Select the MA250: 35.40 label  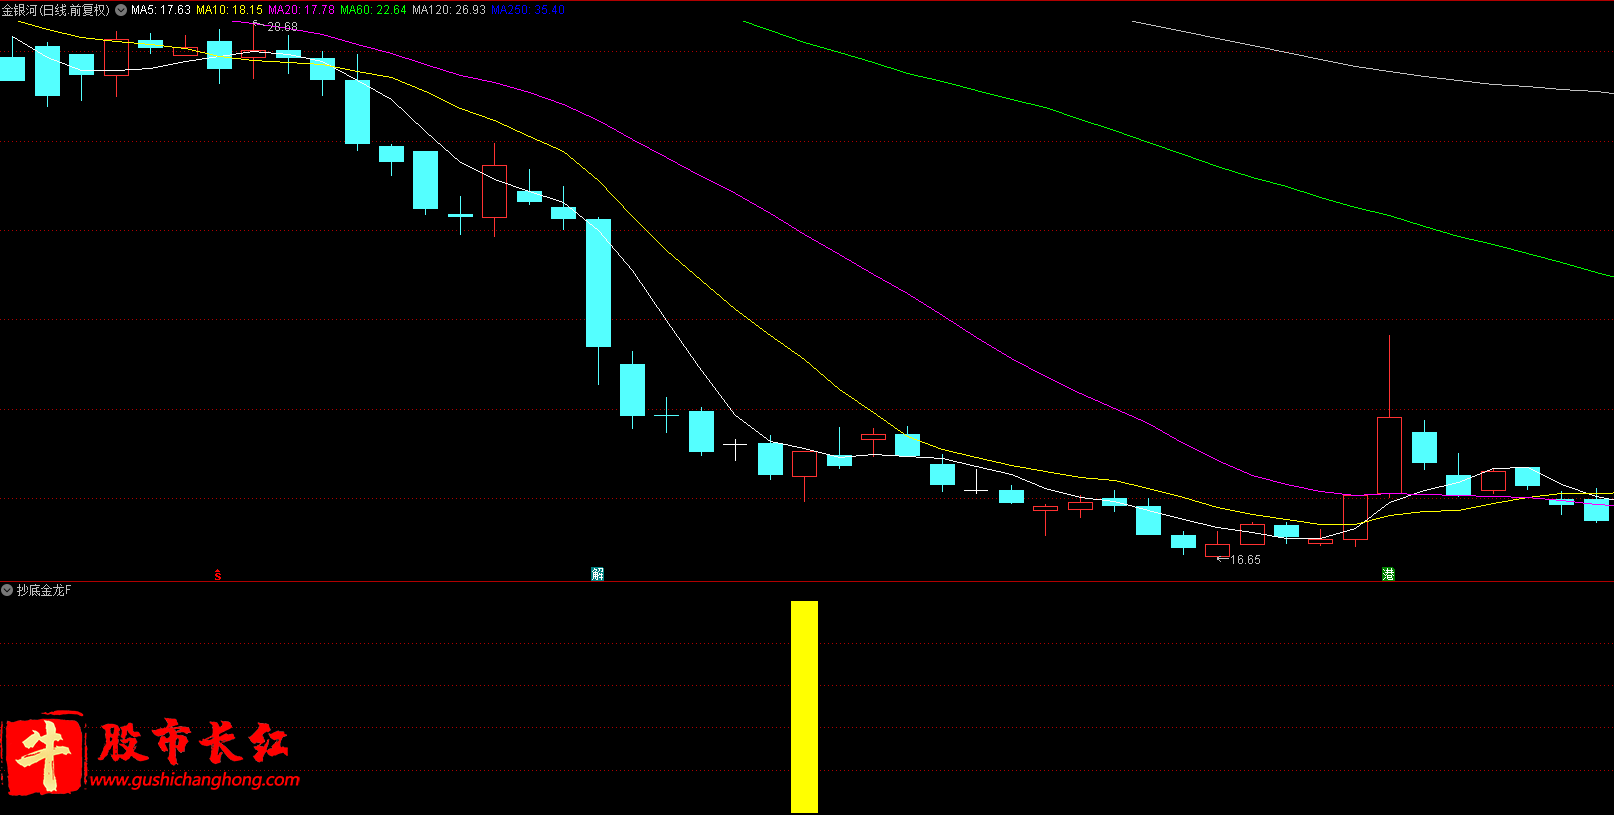pyautogui.click(x=528, y=10)
